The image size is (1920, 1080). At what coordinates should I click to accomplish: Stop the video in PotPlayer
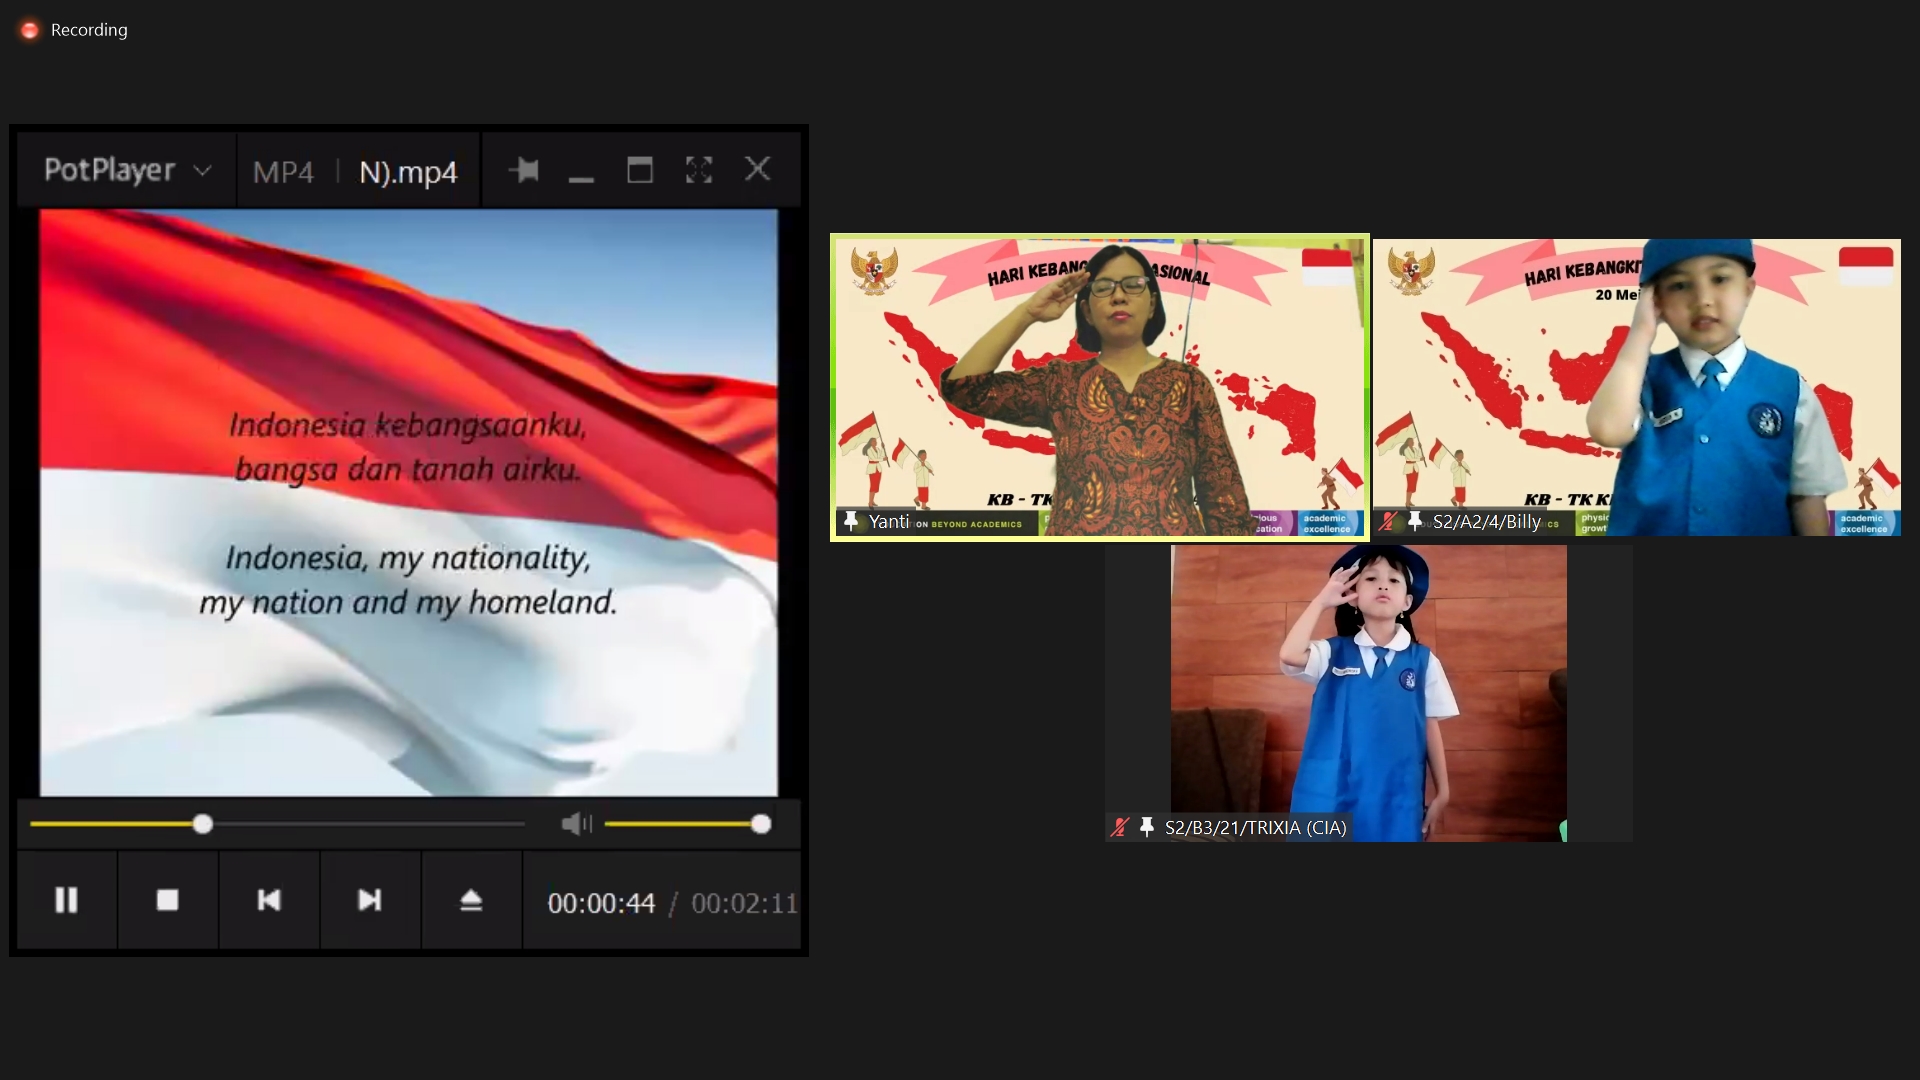pos(168,900)
